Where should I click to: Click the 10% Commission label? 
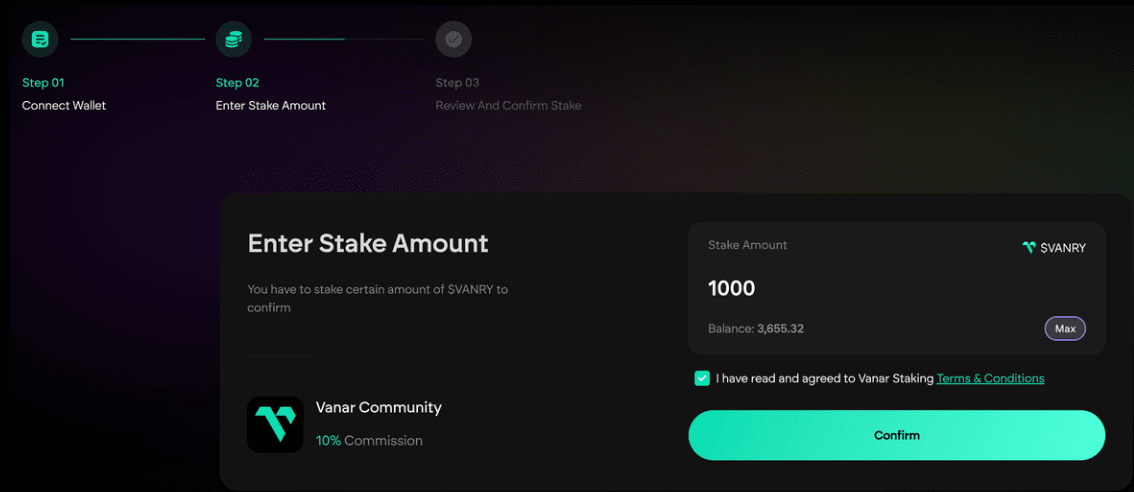[369, 440]
